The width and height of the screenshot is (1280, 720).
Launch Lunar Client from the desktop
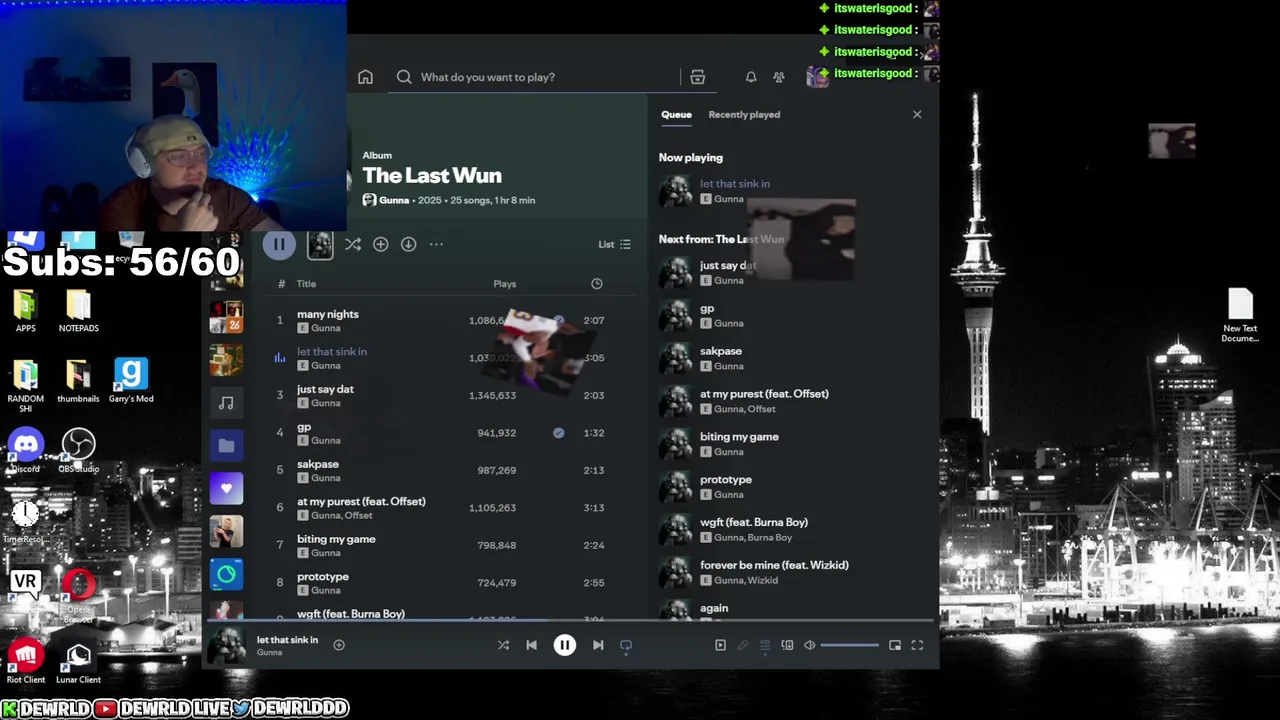pyautogui.click(x=78, y=662)
